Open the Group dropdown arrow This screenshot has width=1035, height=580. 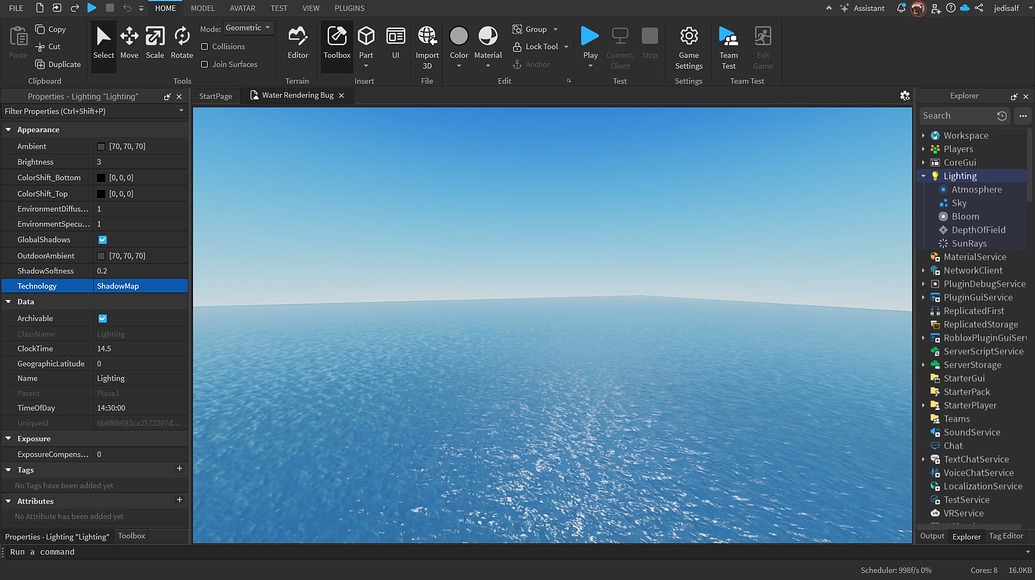[555, 29]
